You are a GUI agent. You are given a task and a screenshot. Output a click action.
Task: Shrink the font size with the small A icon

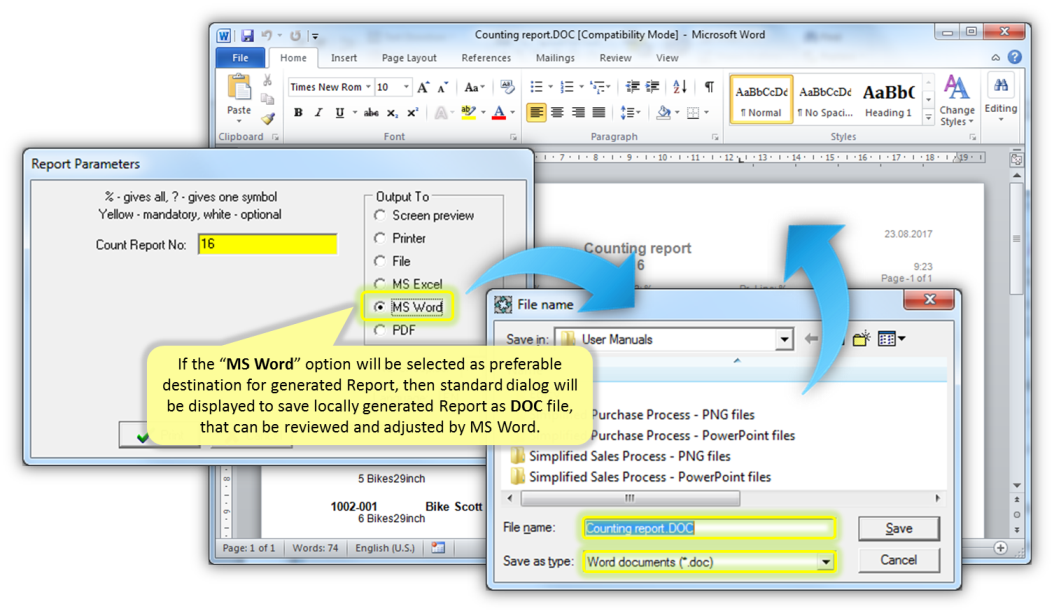coord(442,87)
